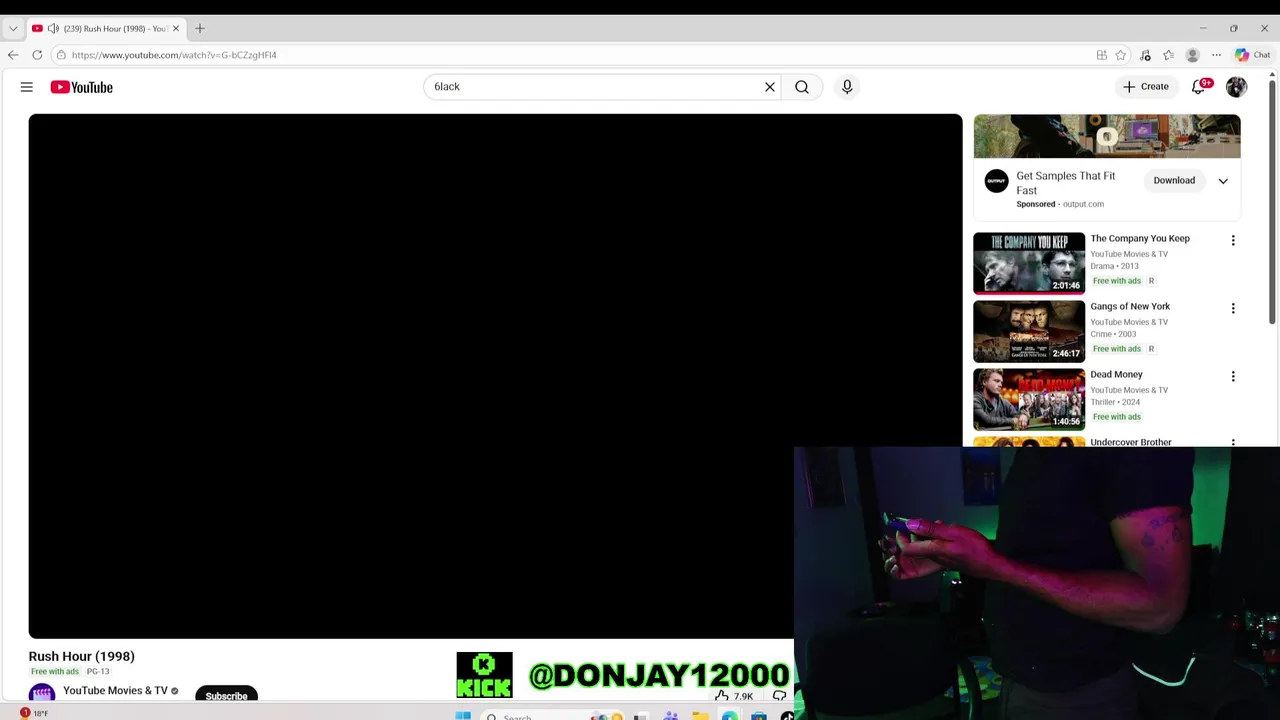
Task: Open the Gangs of New York thumbnail
Action: point(1029,331)
